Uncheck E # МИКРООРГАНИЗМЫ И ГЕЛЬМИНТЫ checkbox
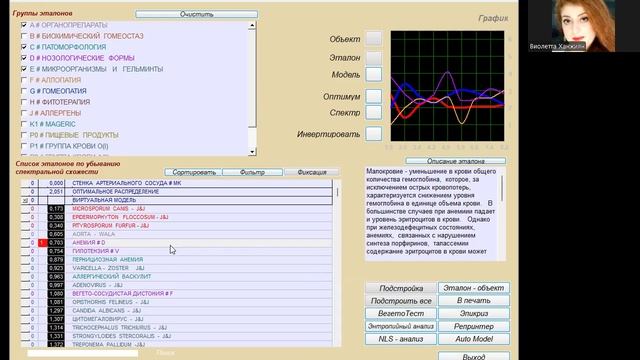The width and height of the screenshot is (640, 360). 24,69
